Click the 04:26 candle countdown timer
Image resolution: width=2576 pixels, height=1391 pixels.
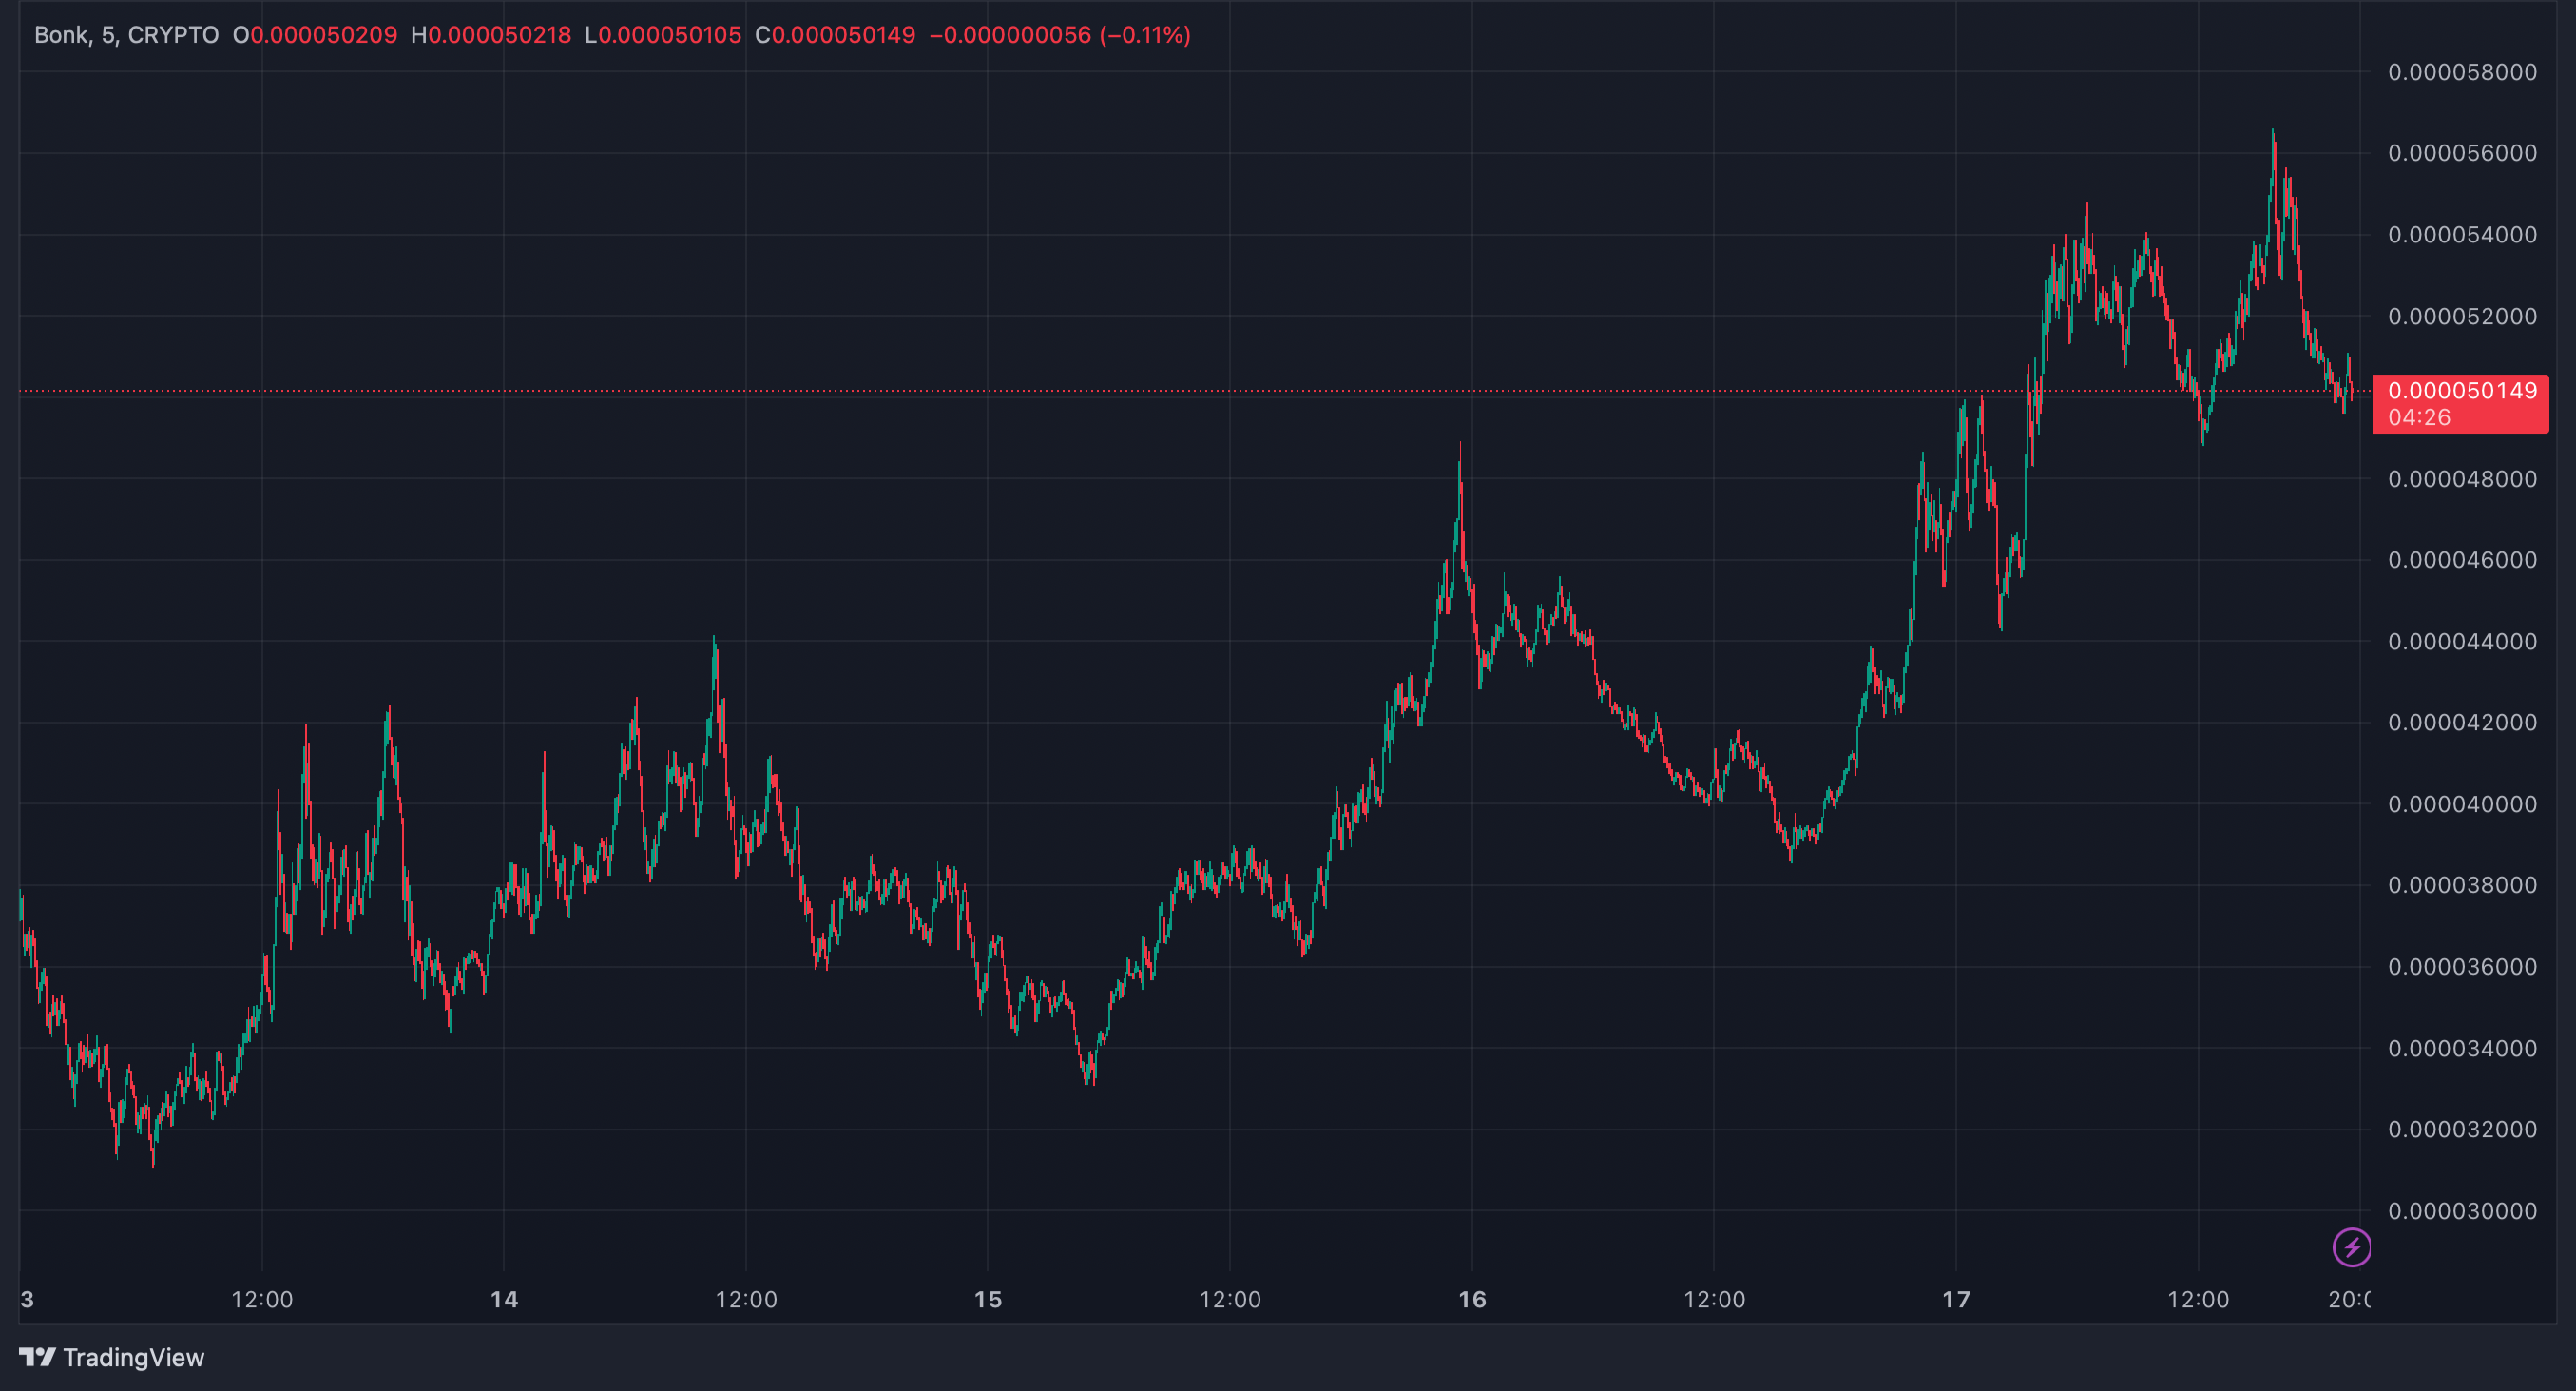click(x=2419, y=417)
